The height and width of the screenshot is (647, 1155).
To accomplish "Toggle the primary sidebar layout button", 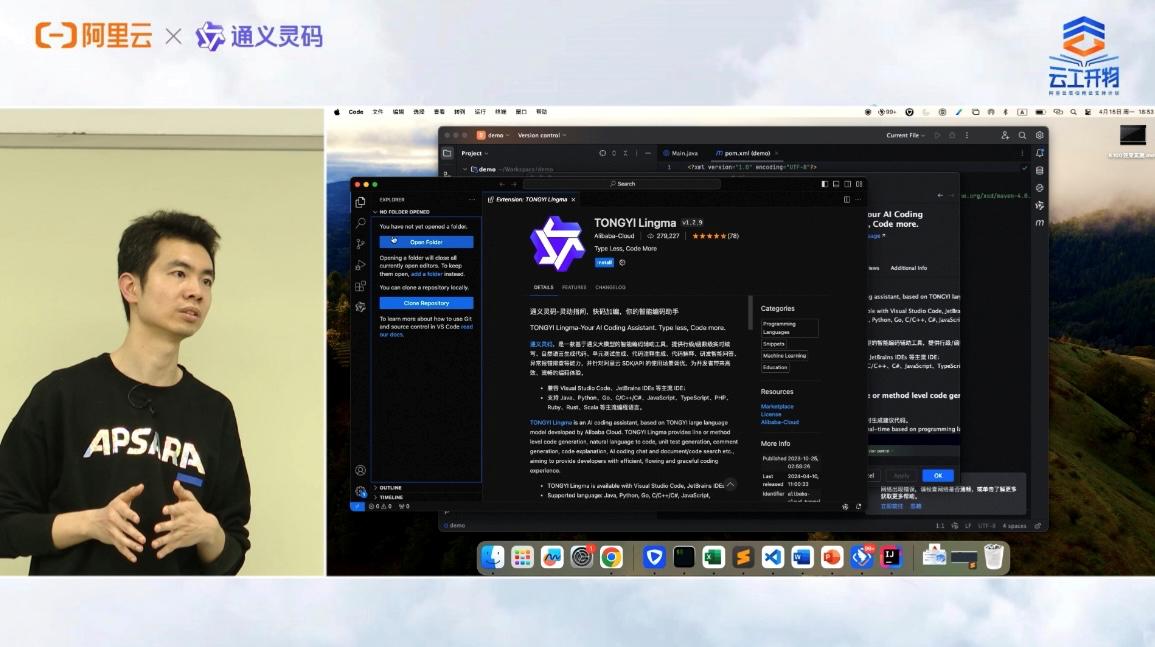I will pos(825,184).
